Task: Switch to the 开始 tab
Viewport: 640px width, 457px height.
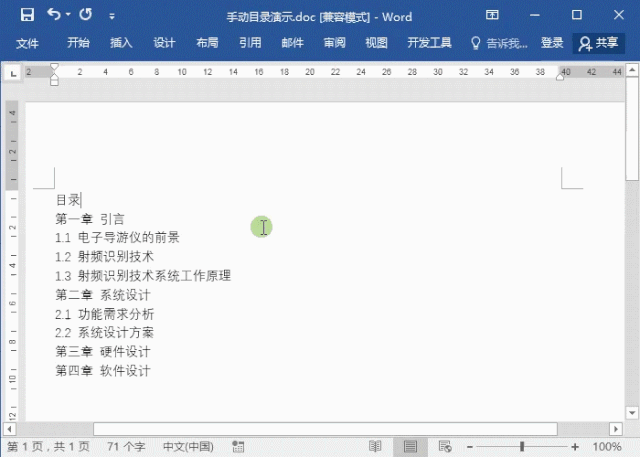Action: click(78, 43)
